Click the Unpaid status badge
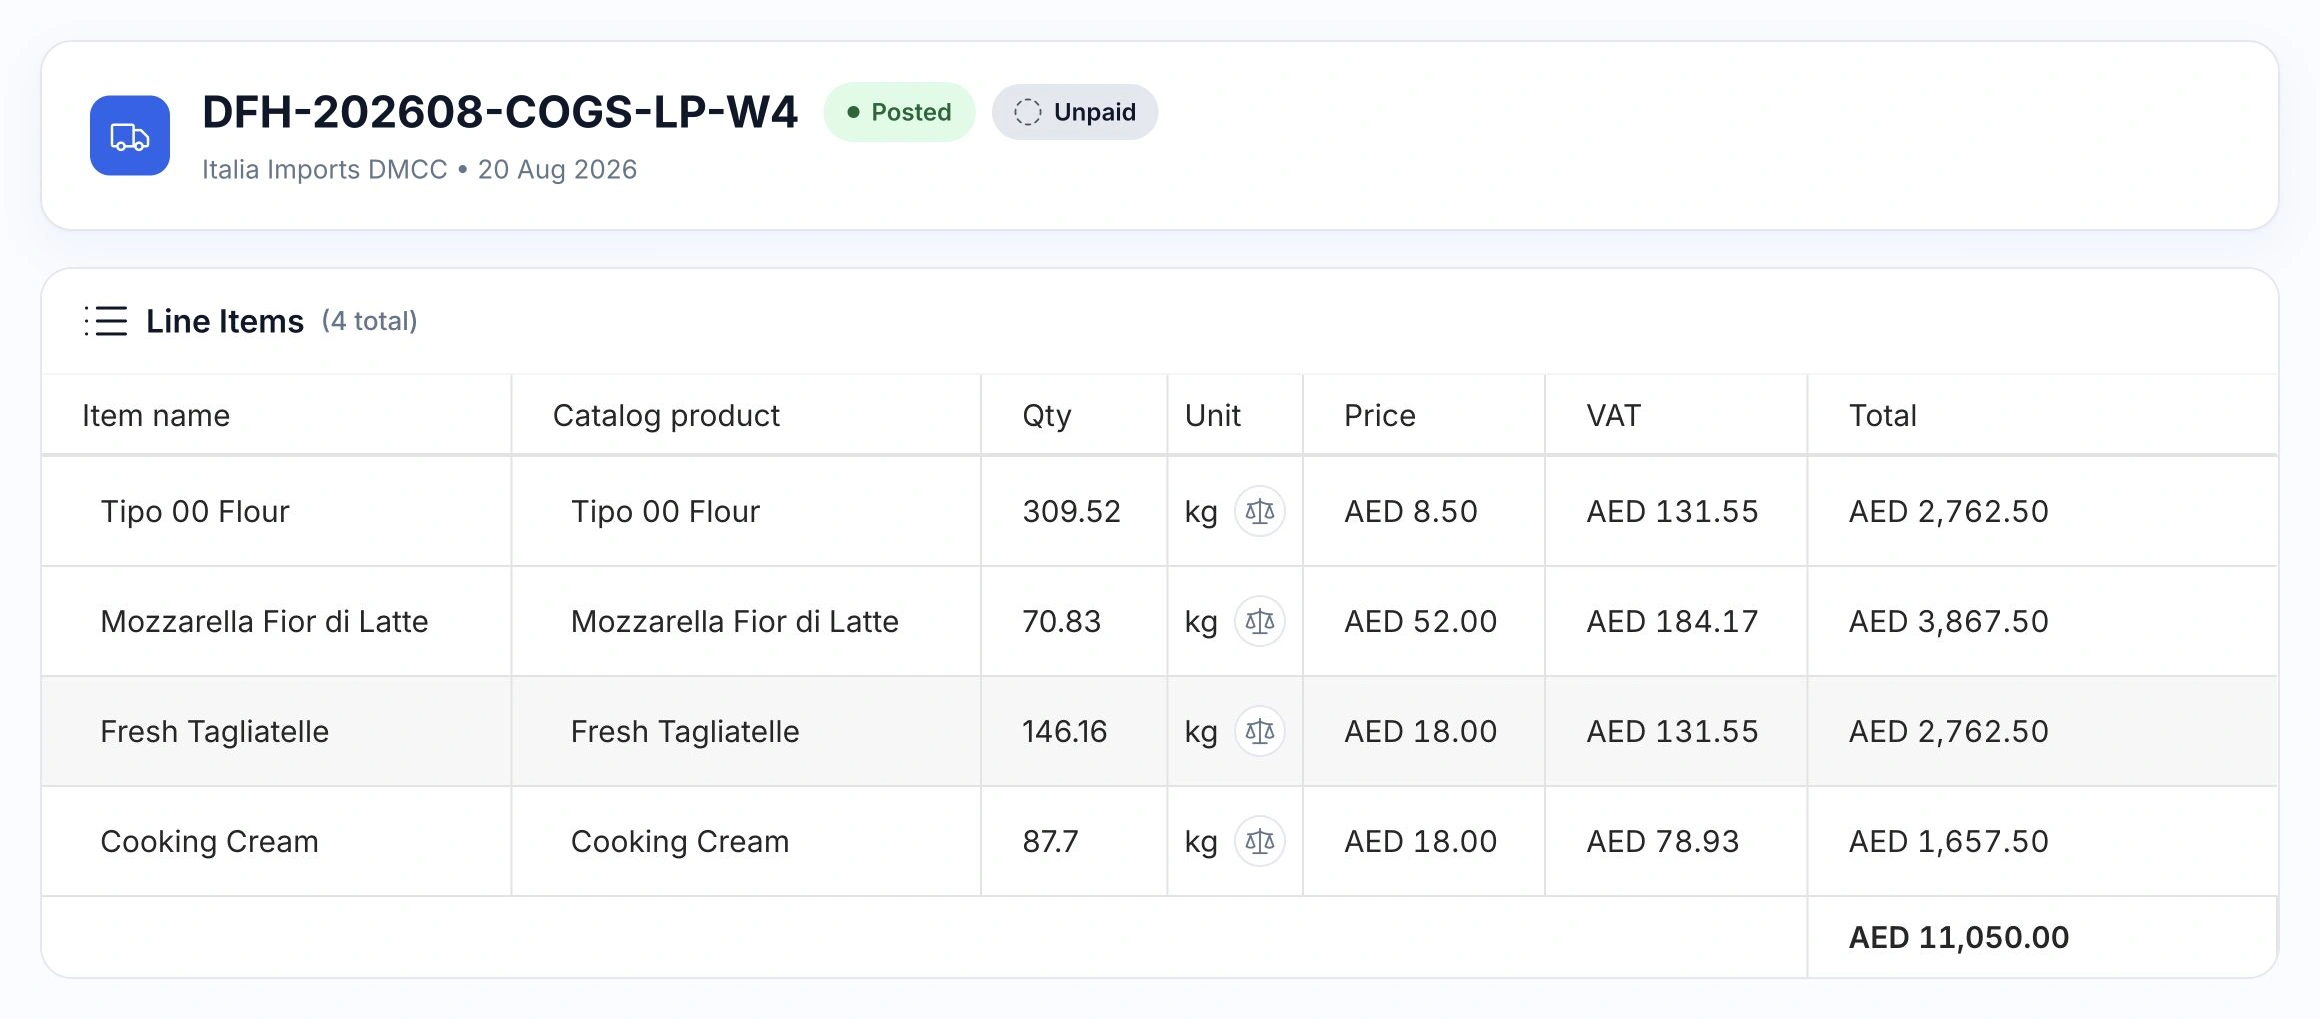 point(1075,112)
